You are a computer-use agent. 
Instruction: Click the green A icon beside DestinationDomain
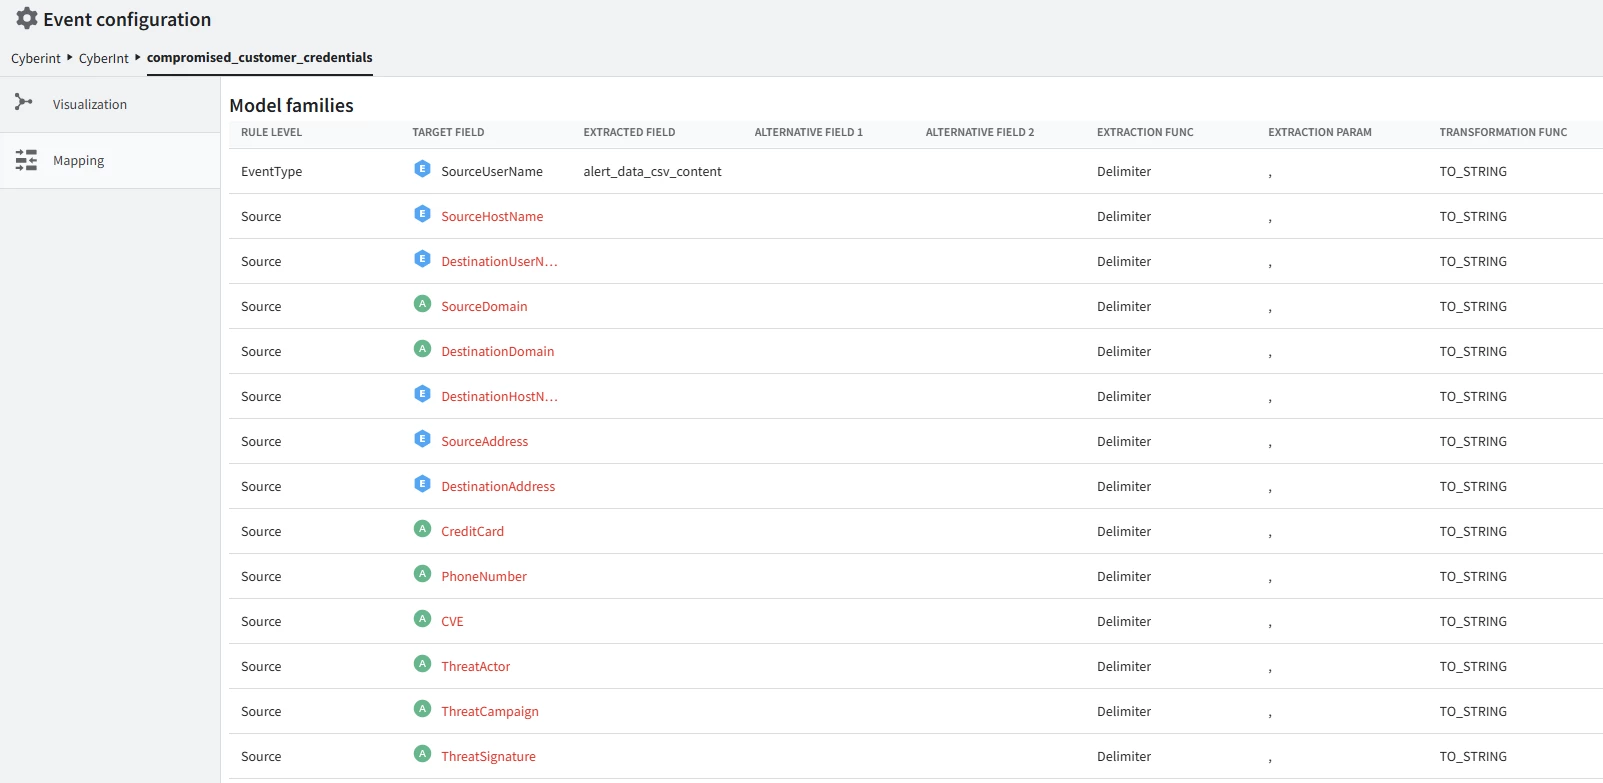(422, 349)
